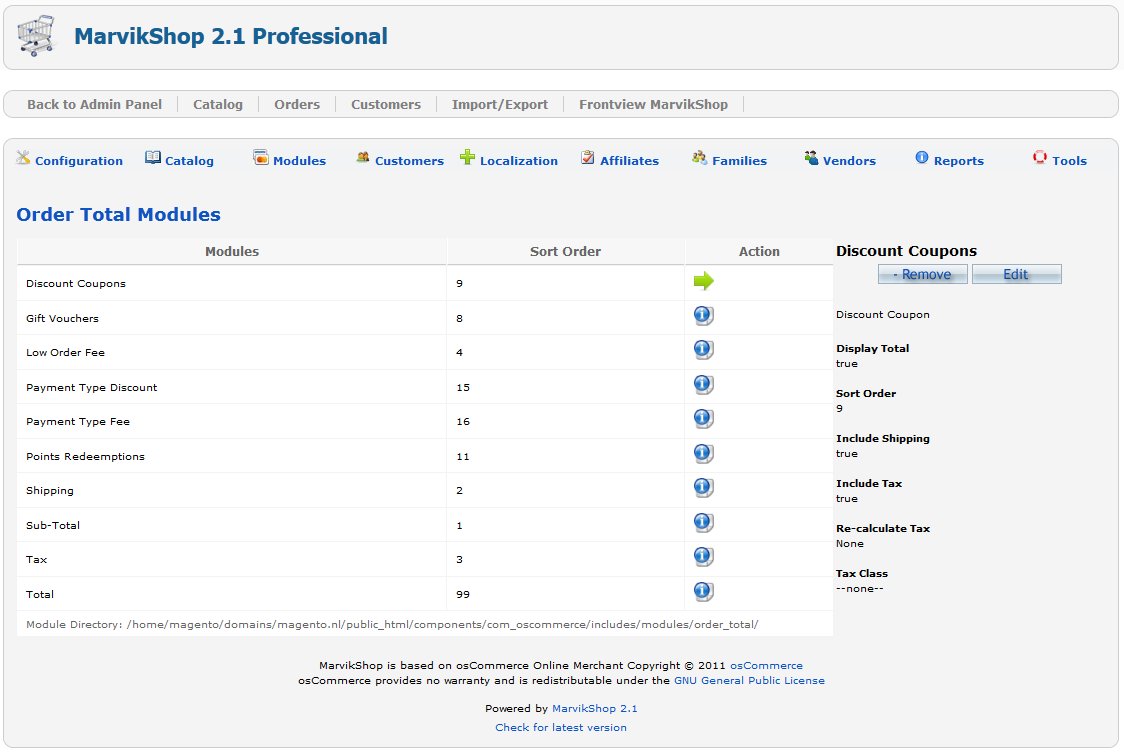Click info icon for Shipping module
This screenshot has height=755, width=1124.
tap(704, 488)
